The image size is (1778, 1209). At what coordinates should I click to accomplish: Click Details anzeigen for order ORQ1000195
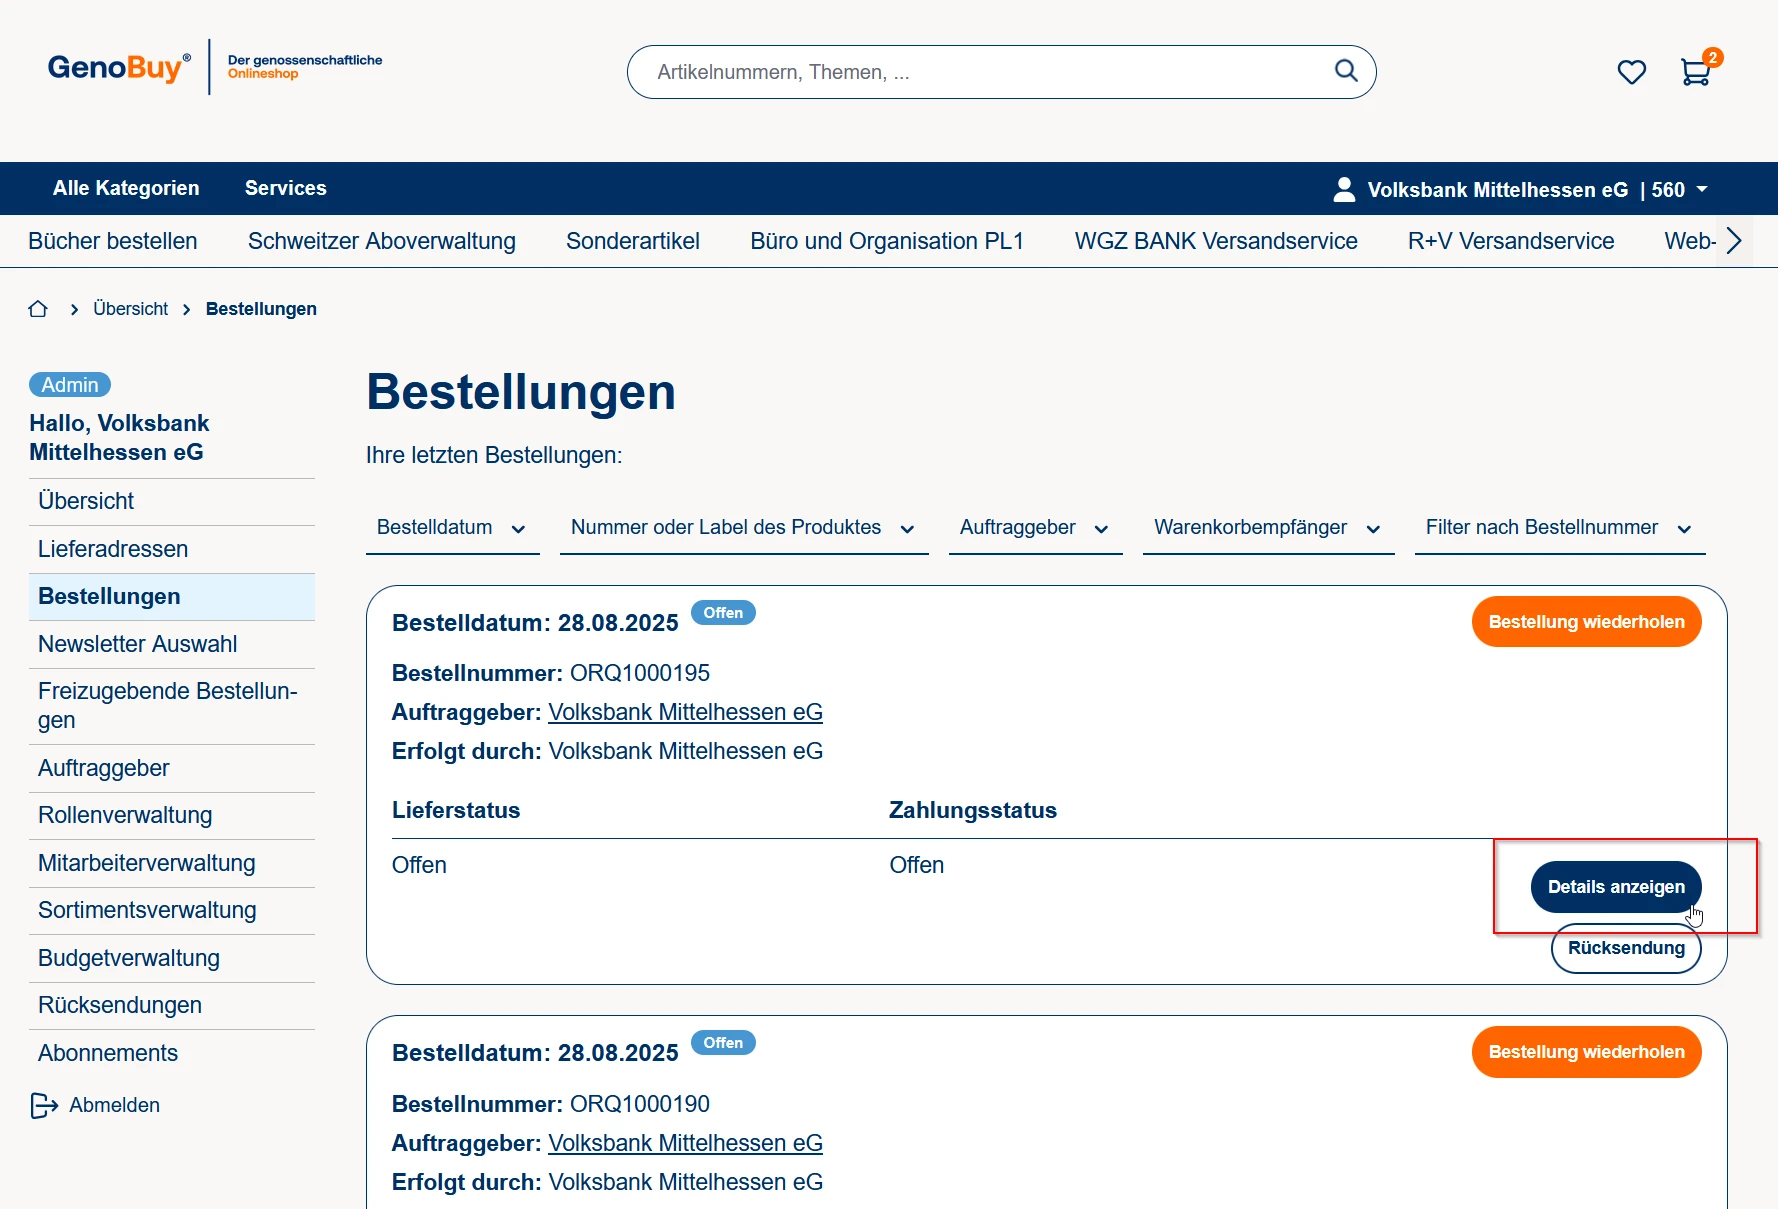pos(1615,887)
